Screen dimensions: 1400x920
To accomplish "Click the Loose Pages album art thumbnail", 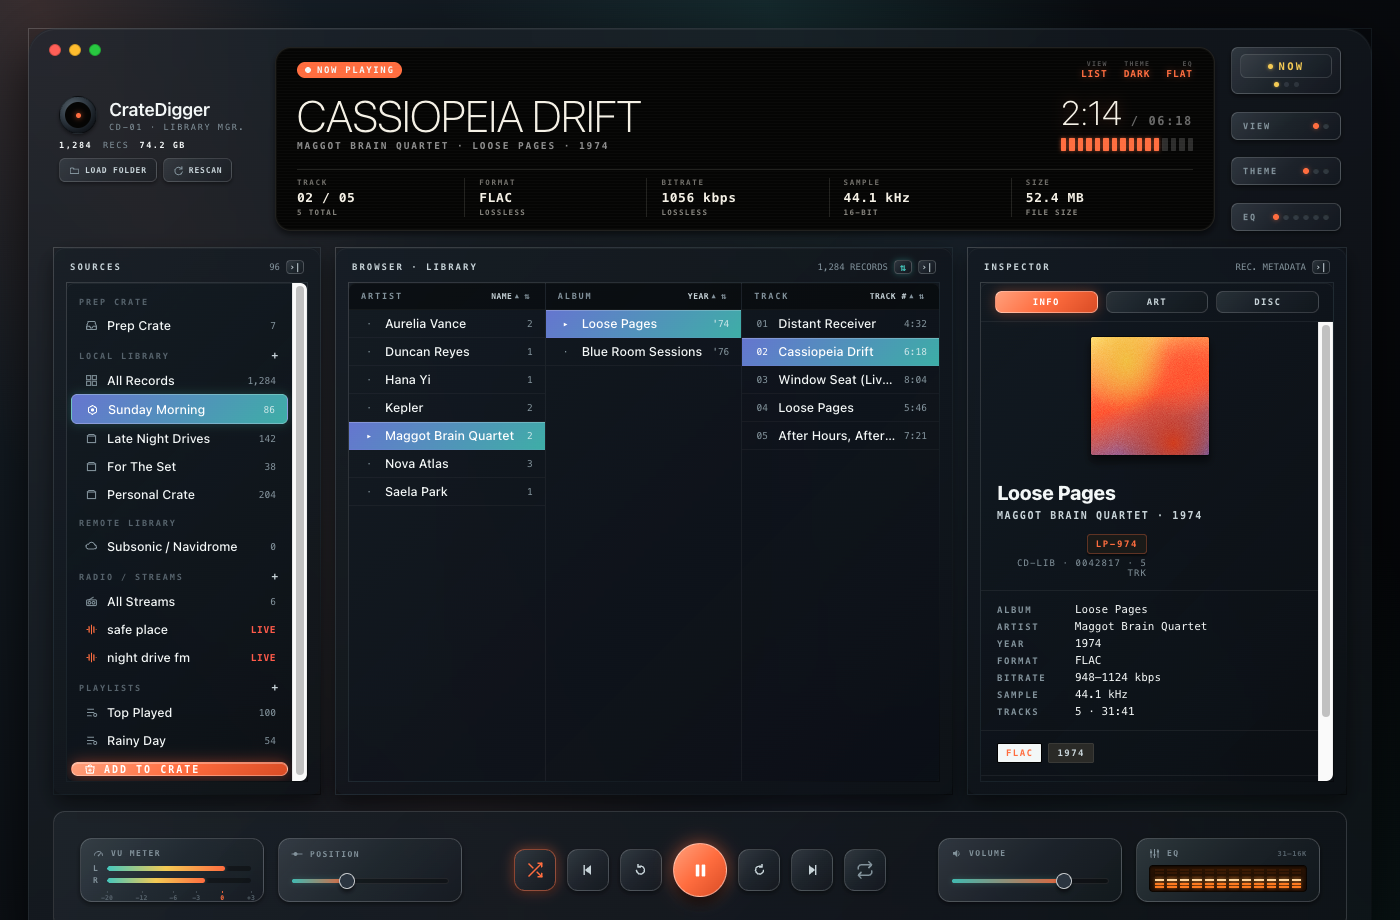I will 1150,396.
